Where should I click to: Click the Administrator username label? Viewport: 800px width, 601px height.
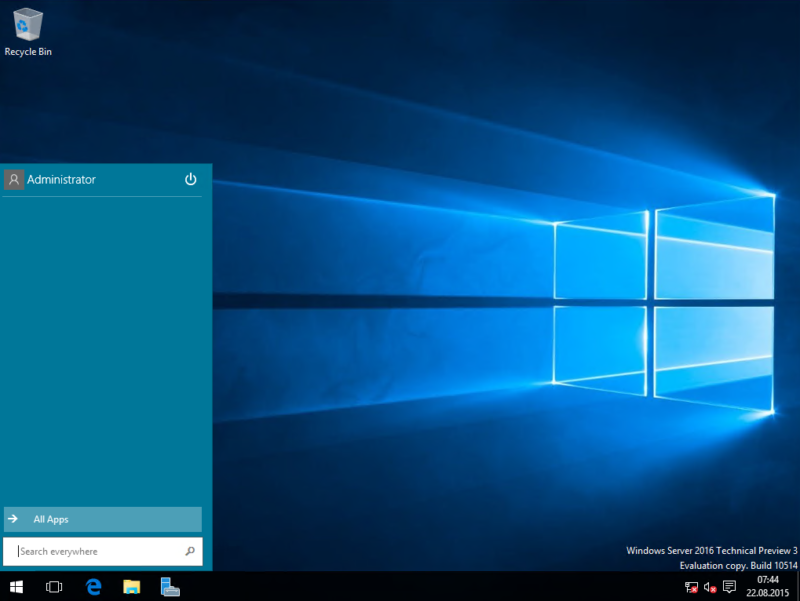pos(63,179)
